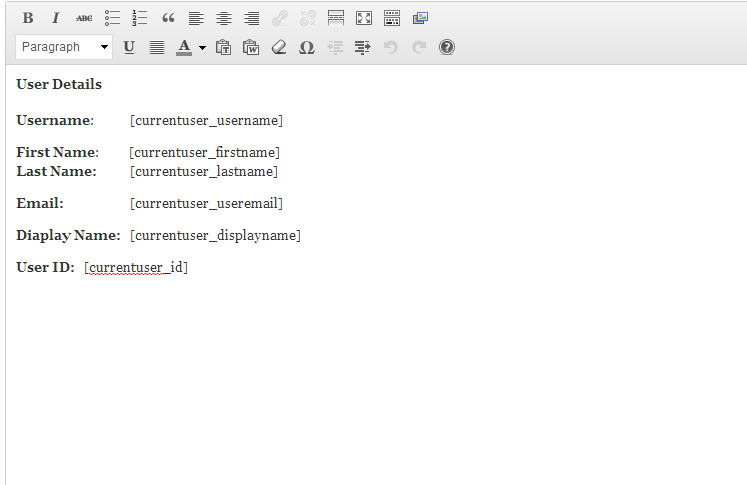Click the [currentuser_firstname] shortcode
The width and height of the screenshot is (747, 485).
point(204,152)
